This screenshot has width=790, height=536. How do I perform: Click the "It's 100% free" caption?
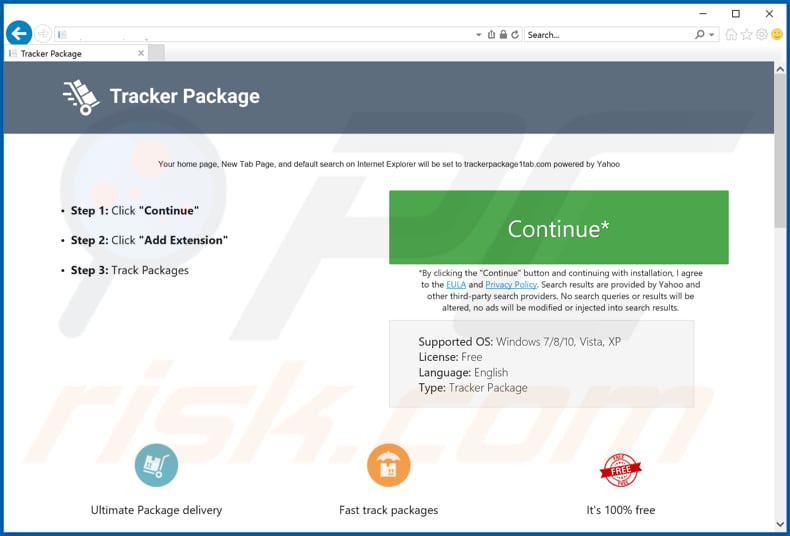[x=621, y=510]
